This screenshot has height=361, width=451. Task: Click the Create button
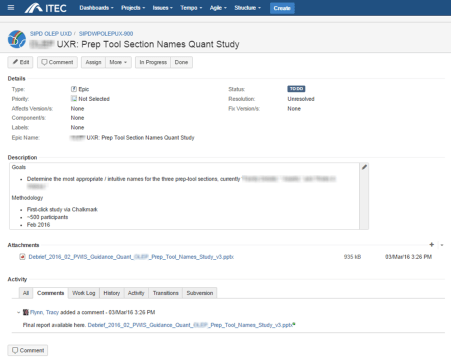(282, 8)
